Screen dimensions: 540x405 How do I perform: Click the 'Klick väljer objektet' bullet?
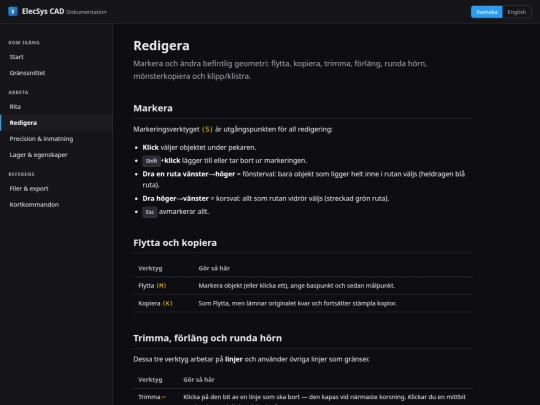pos(199,147)
